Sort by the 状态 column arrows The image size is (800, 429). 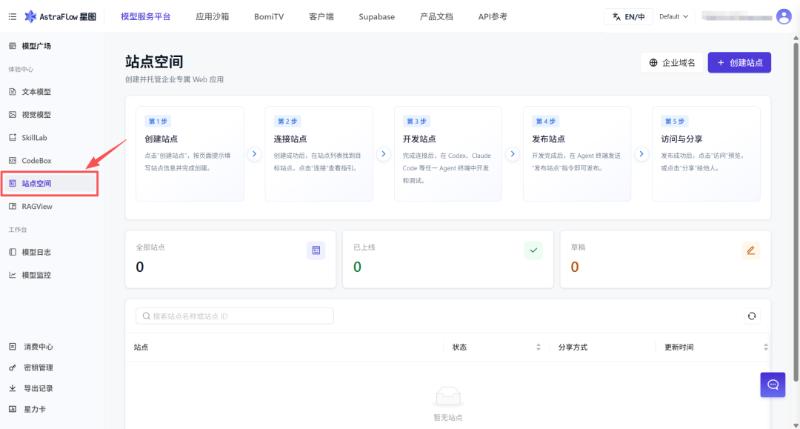[x=538, y=347]
